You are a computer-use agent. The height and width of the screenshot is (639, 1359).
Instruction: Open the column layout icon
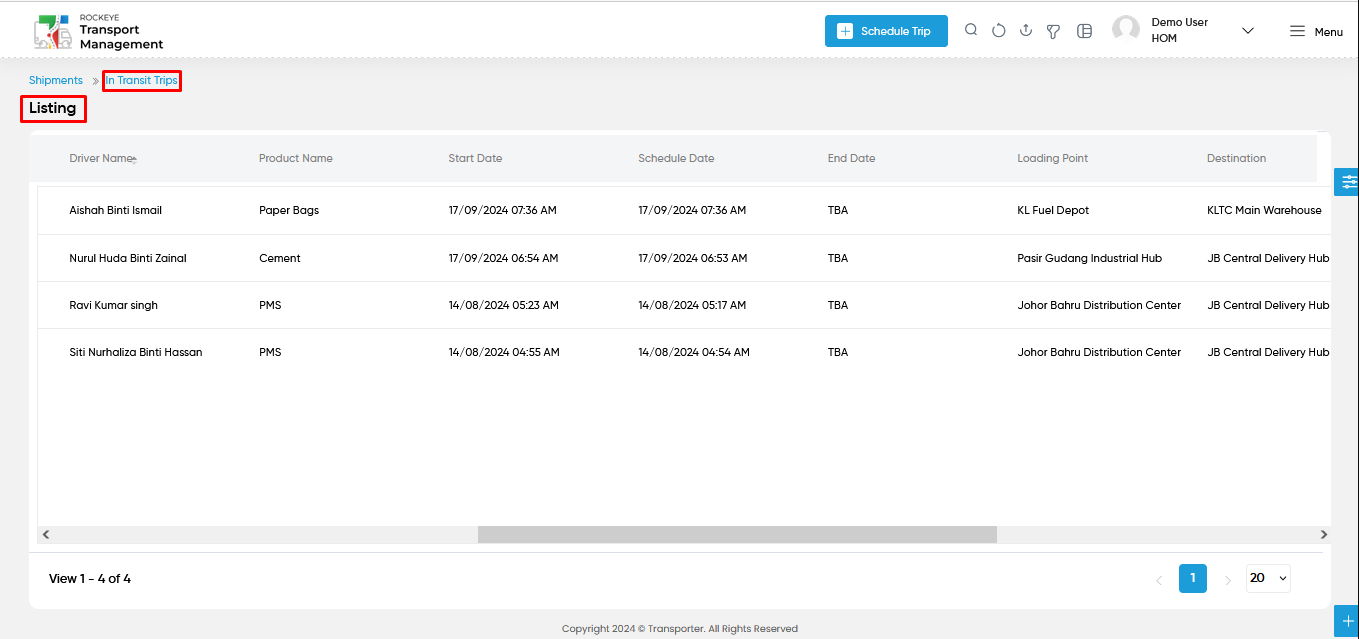[x=1084, y=31]
